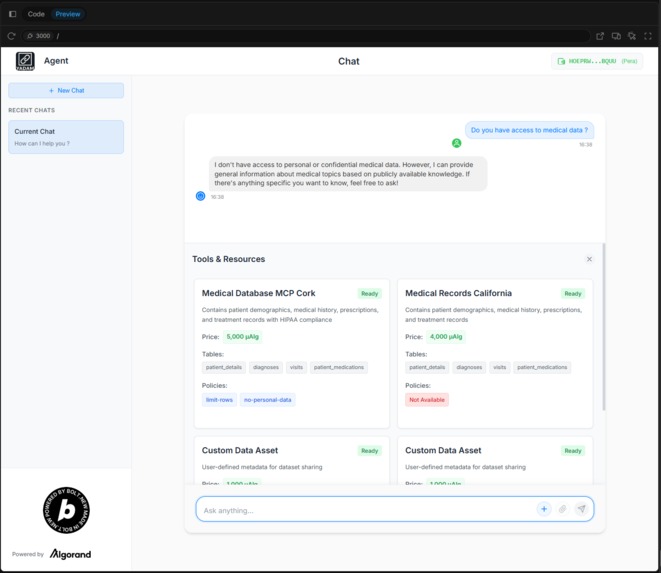Enter fullscreen preview mode

648,36
